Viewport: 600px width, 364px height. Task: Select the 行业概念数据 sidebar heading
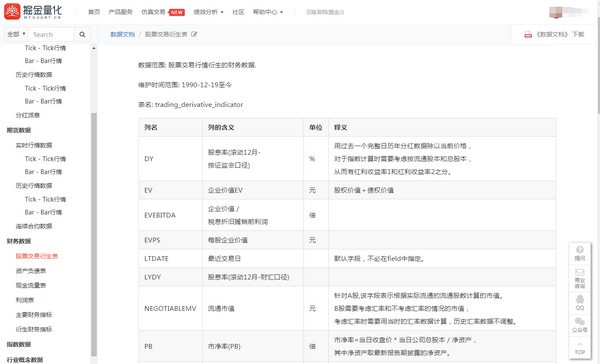coord(25,360)
